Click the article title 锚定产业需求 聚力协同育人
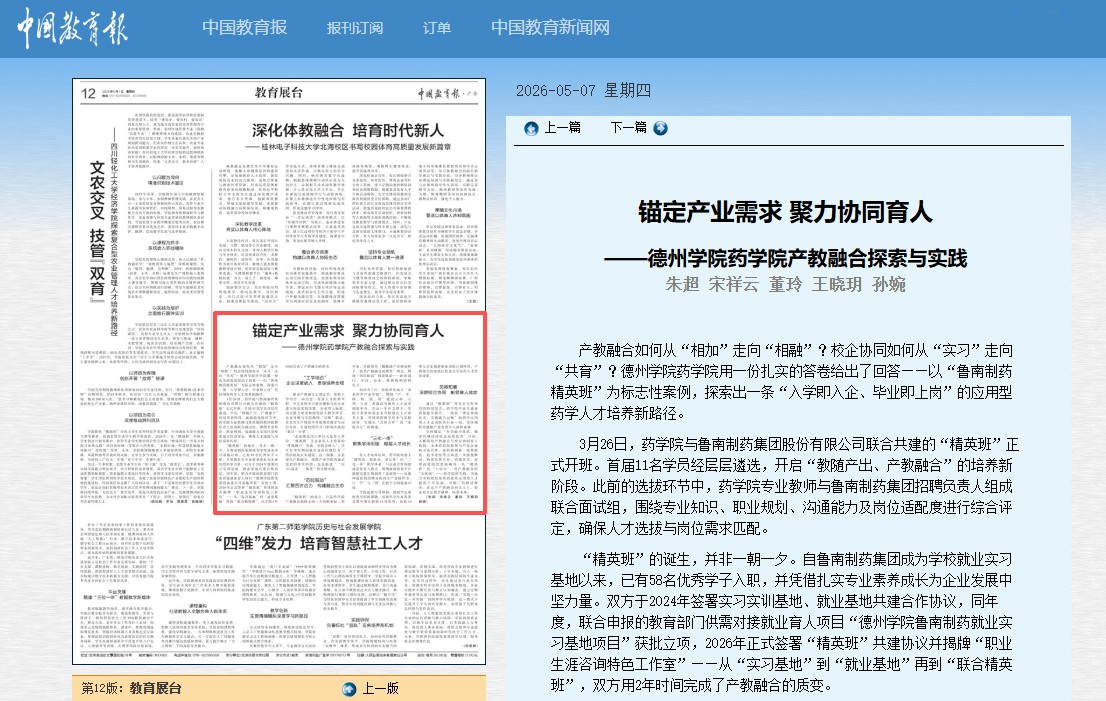This screenshot has width=1106, height=701. pos(785,212)
